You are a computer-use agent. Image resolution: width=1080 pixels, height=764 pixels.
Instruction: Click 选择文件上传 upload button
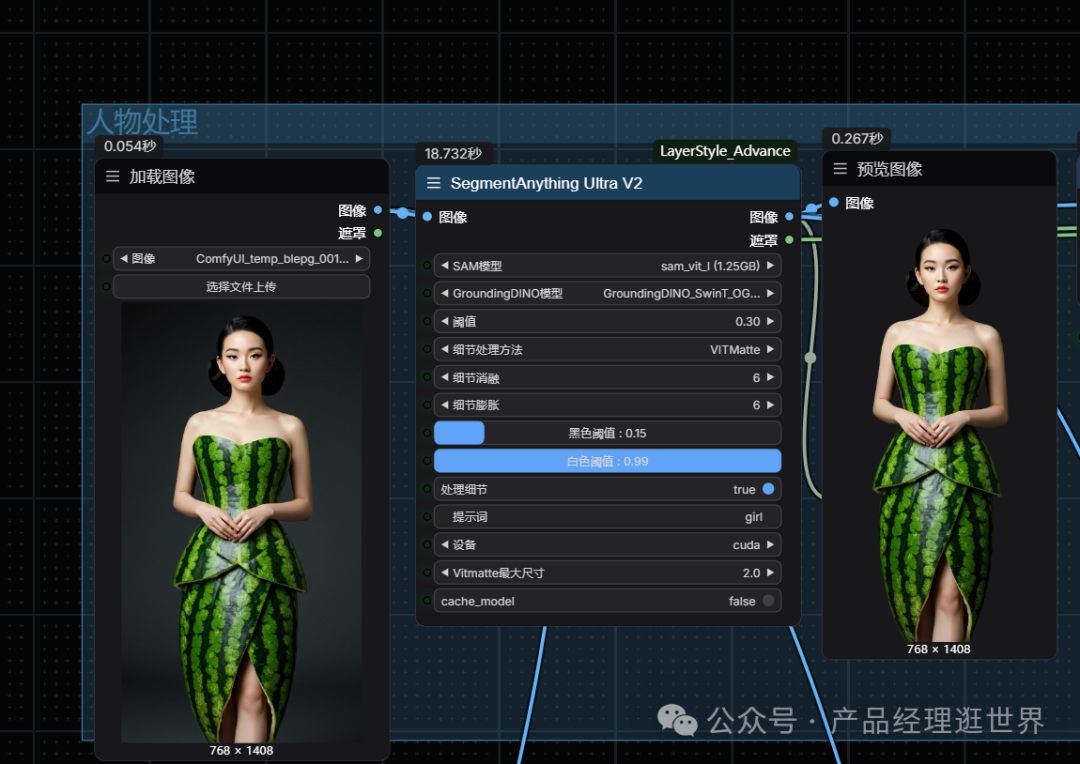click(x=241, y=287)
